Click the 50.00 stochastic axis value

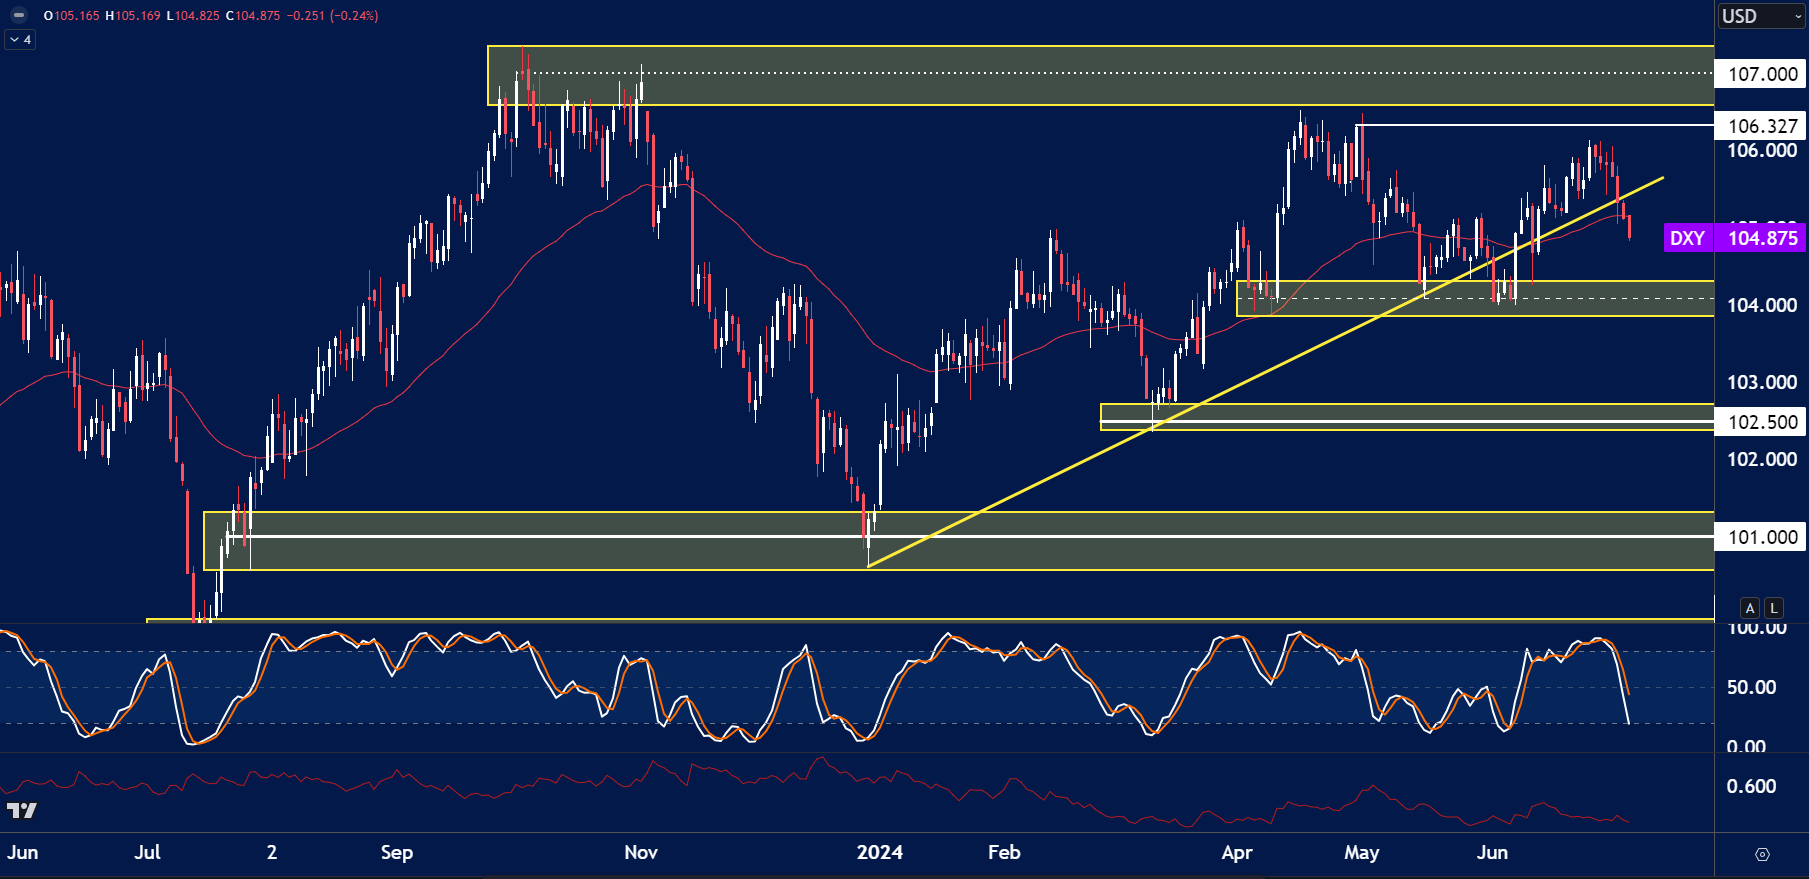(x=1751, y=687)
